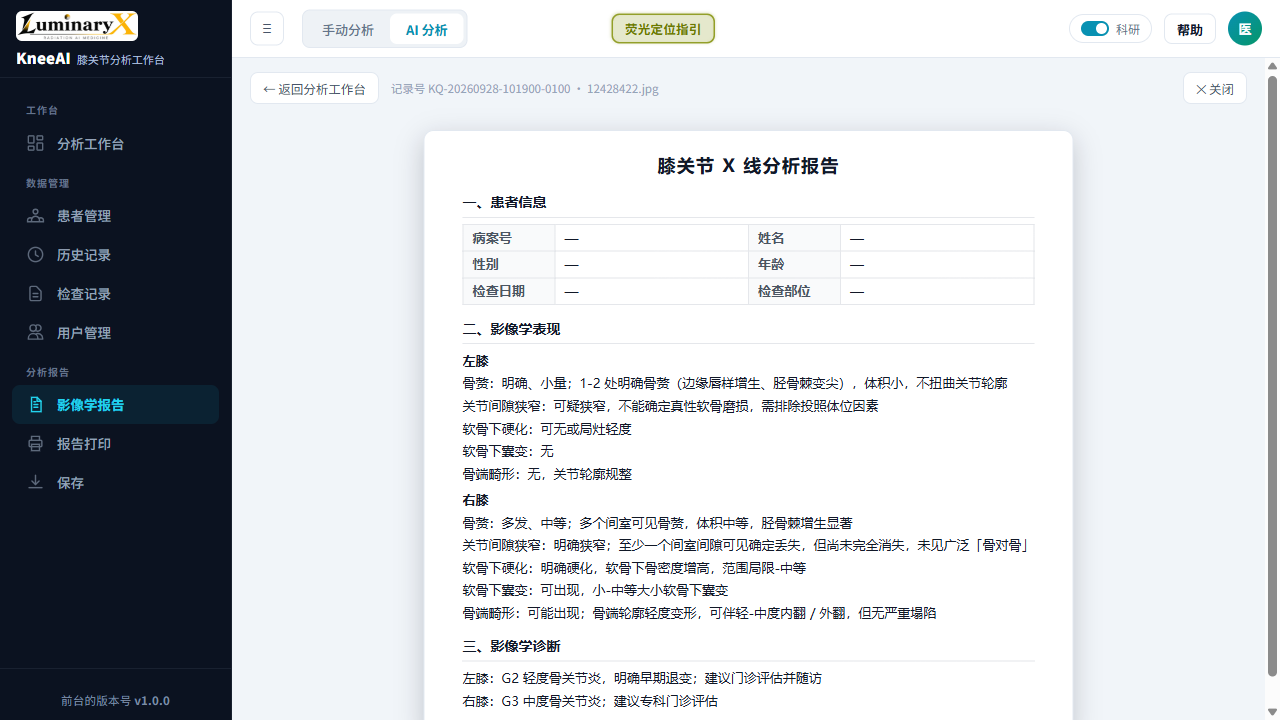
Task: Click the 检查记录 document icon
Action: [x=36, y=294]
